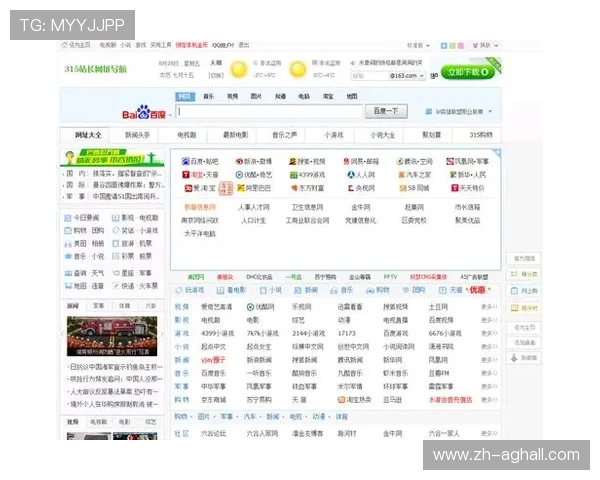Select the 音乐 search tab

click(209, 96)
